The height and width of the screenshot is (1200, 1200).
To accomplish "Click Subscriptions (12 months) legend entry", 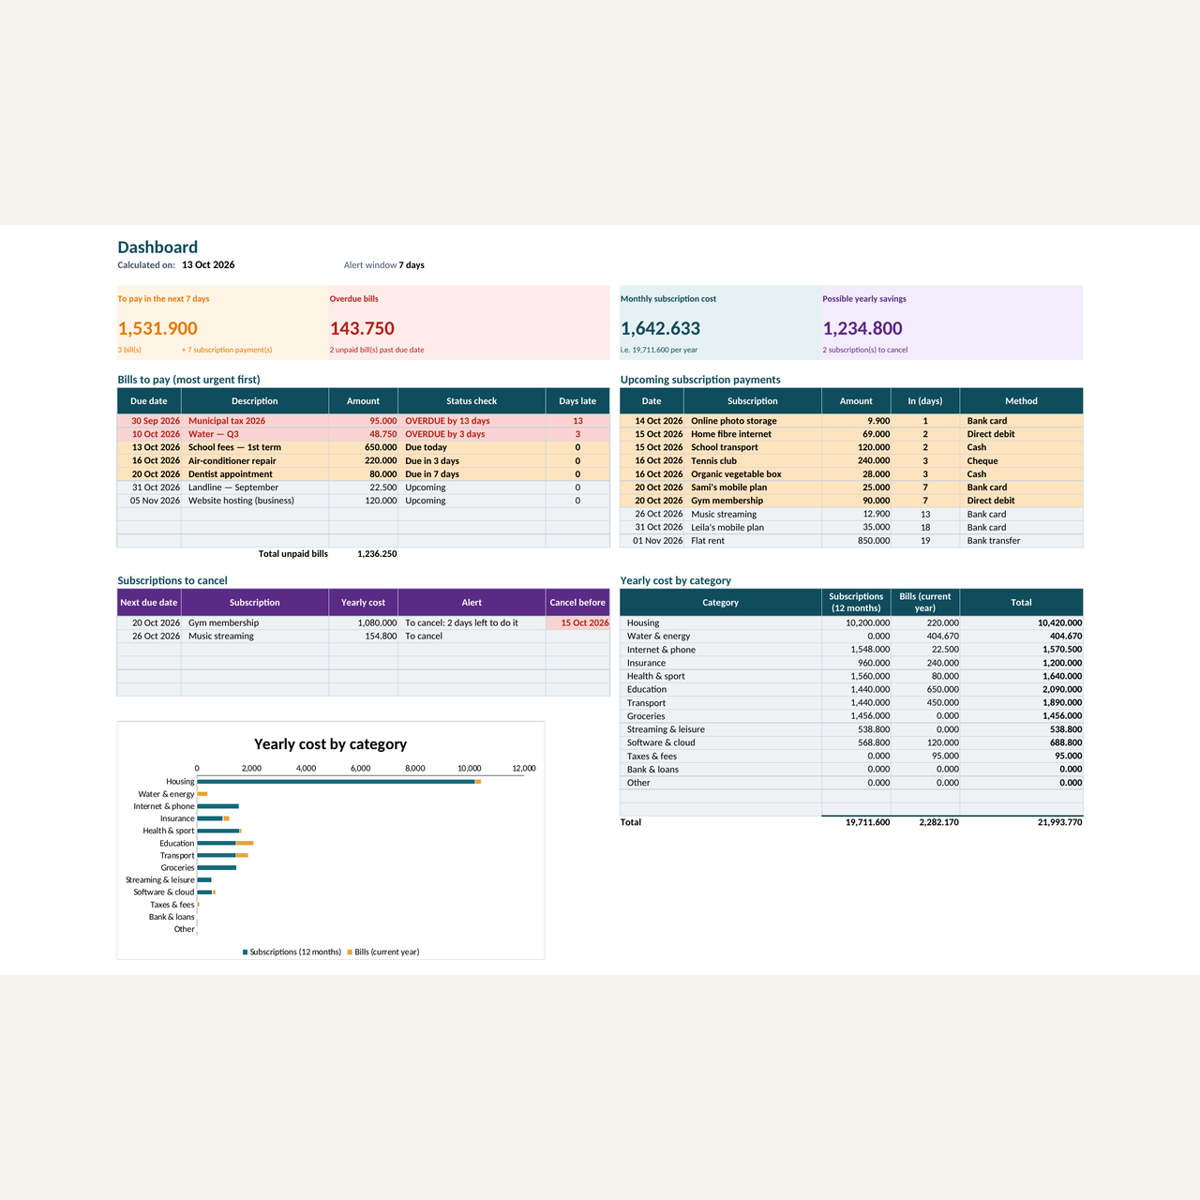I will (292, 952).
